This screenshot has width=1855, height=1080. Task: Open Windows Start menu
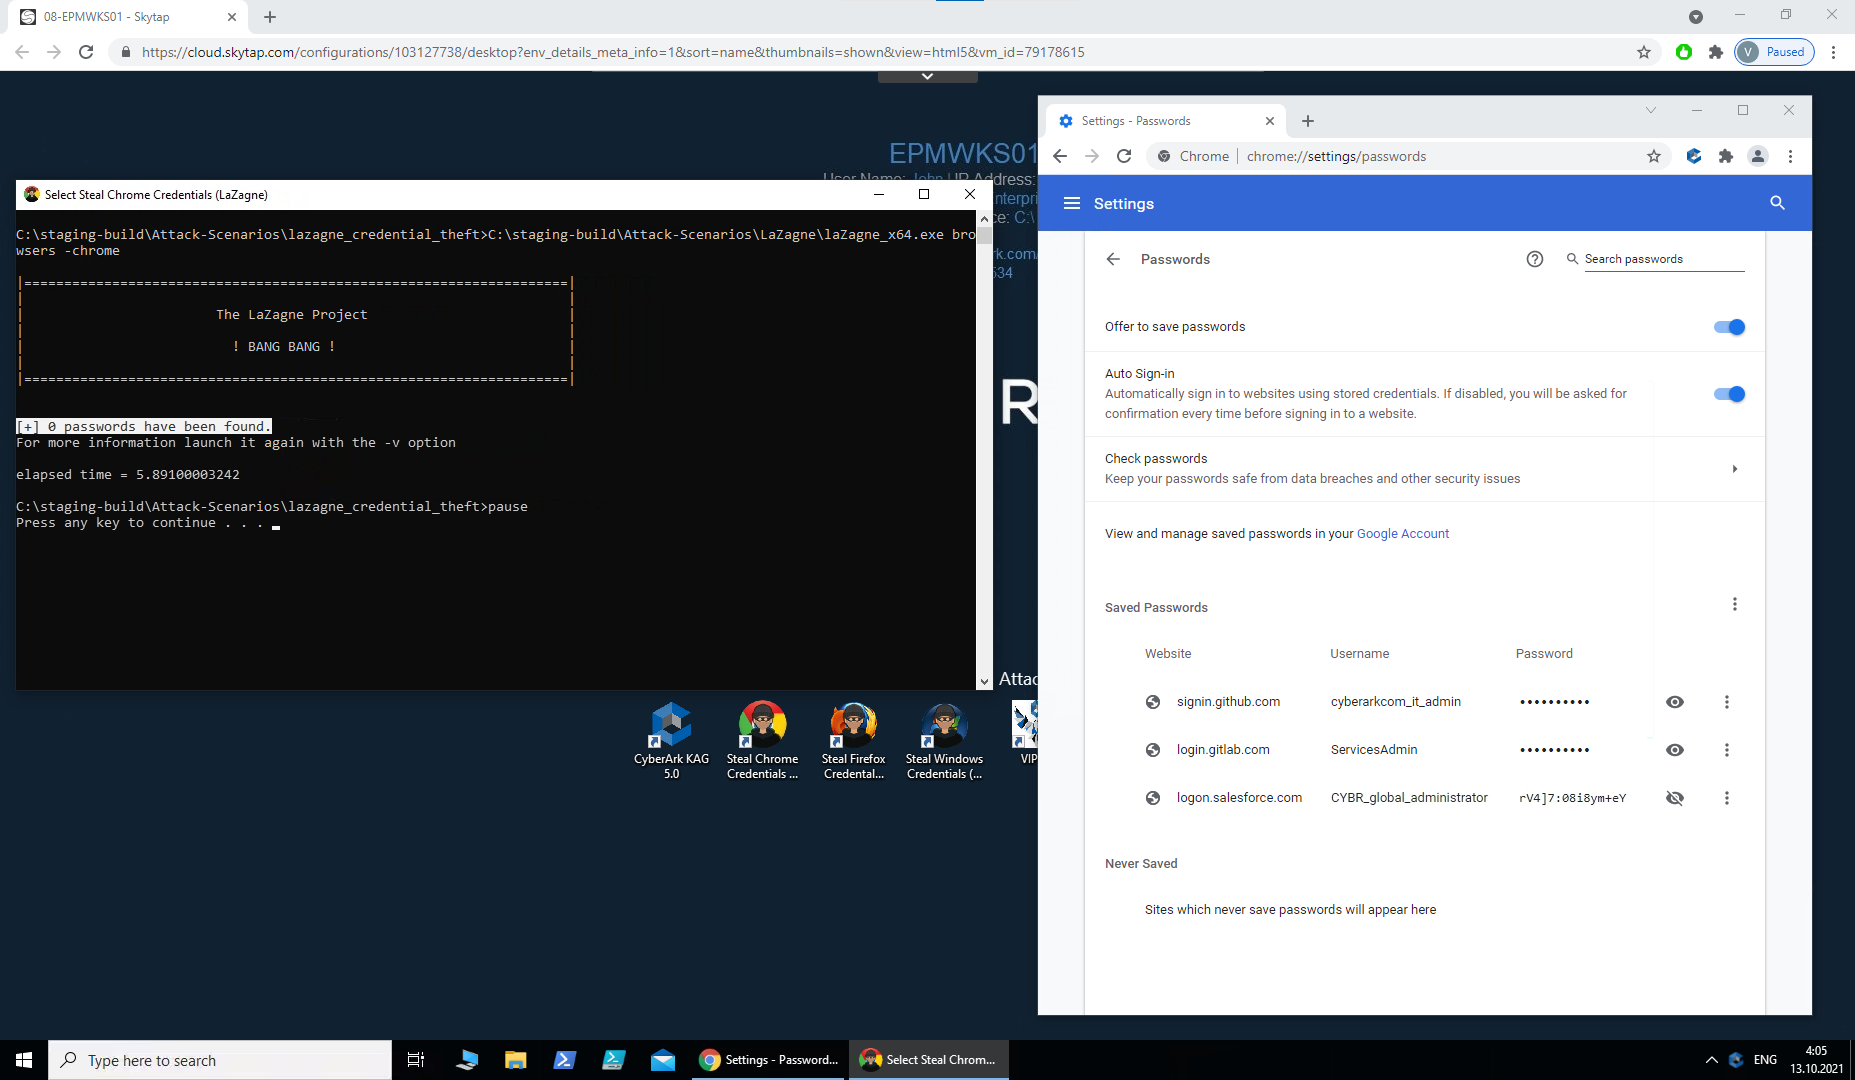click(24, 1060)
